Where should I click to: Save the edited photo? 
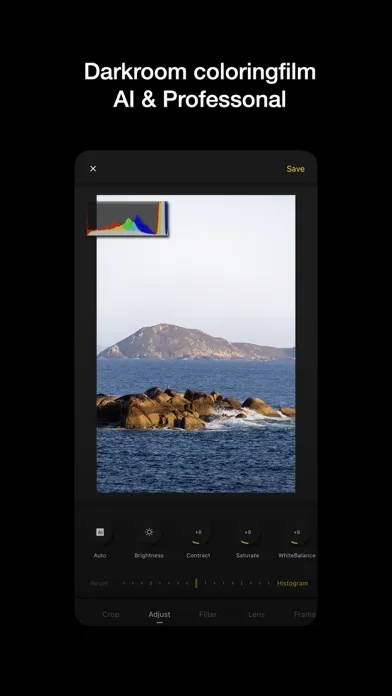tap(295, 169)
